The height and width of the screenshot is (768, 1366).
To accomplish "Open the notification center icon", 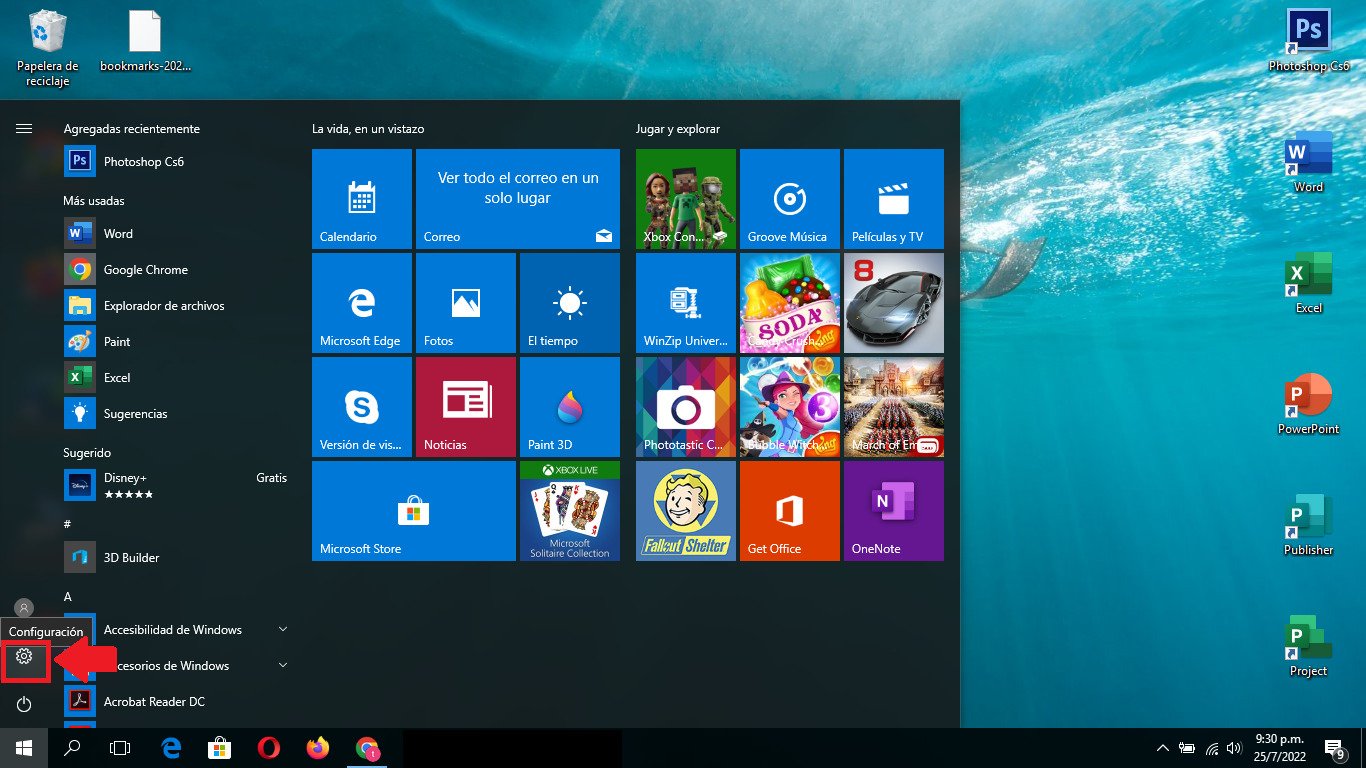I will click(x=1334, y=748).
